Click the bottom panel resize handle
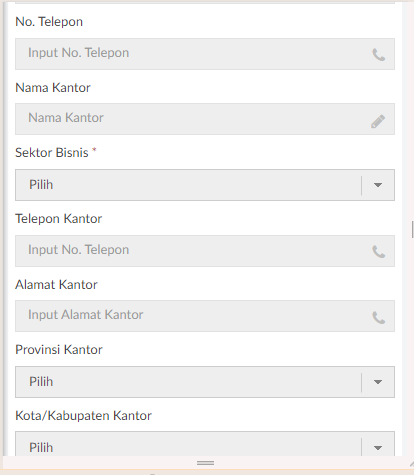 pyautogui.click(x=205, y=463)
